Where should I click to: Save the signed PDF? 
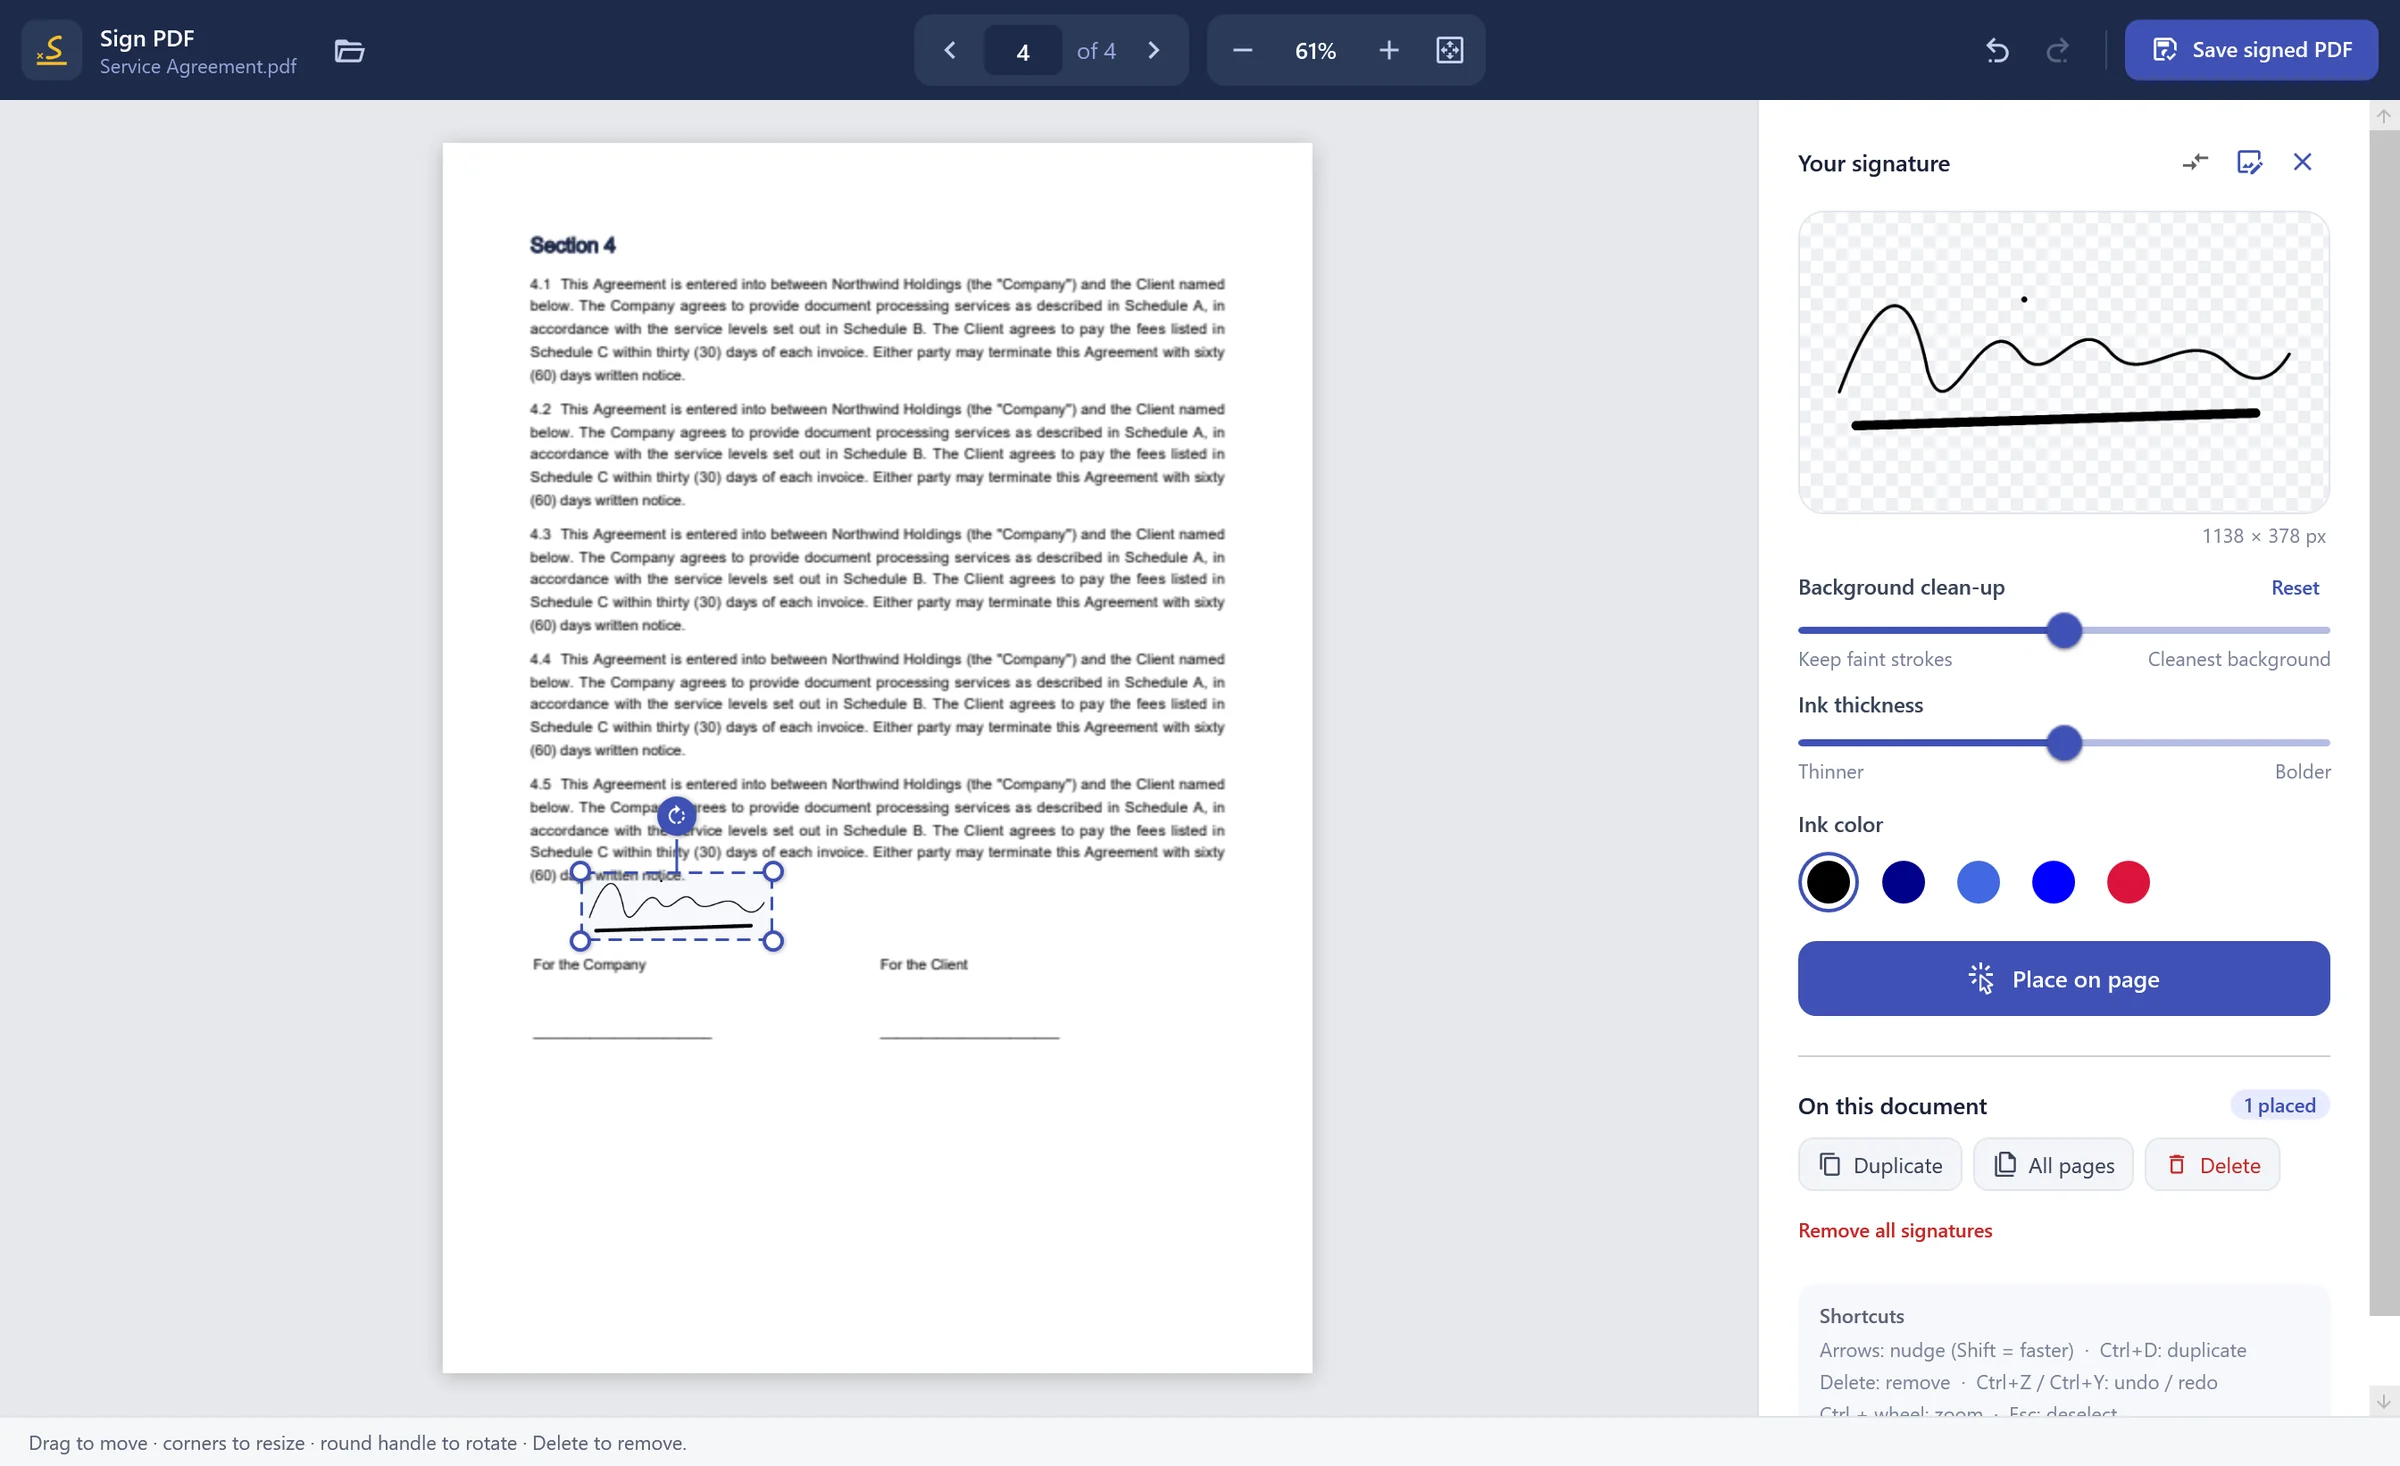click(2251, 50)
